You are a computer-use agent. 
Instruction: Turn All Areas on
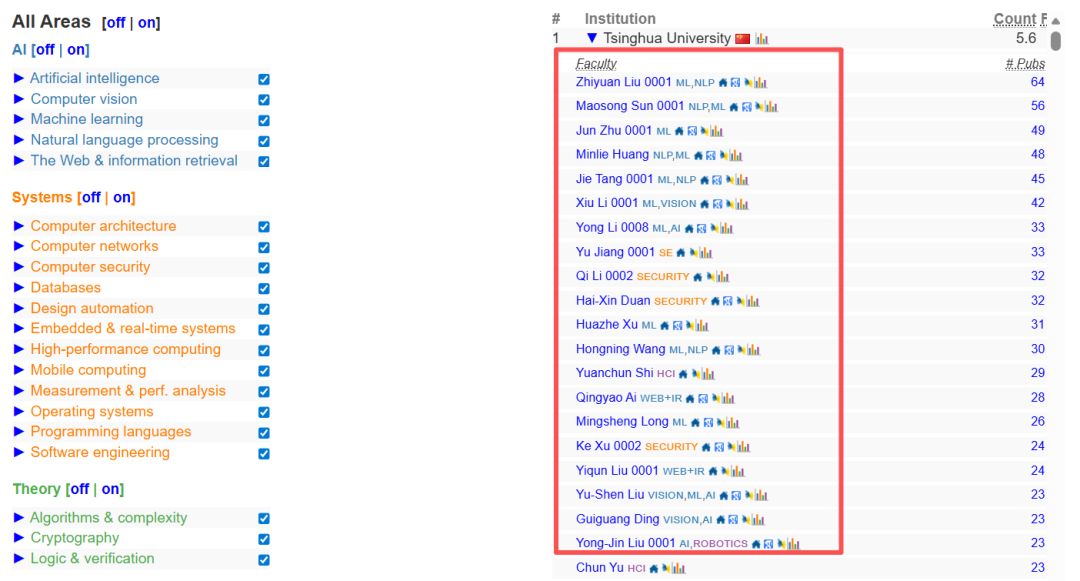point(146,23)
